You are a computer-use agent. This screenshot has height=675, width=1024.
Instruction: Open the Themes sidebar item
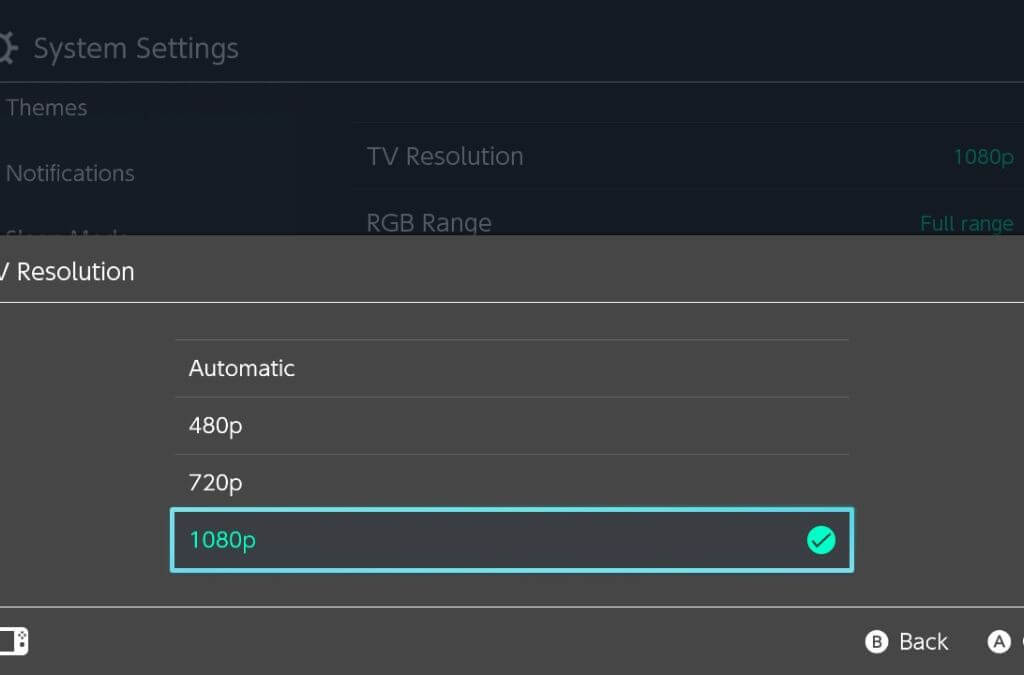[47, 108]
